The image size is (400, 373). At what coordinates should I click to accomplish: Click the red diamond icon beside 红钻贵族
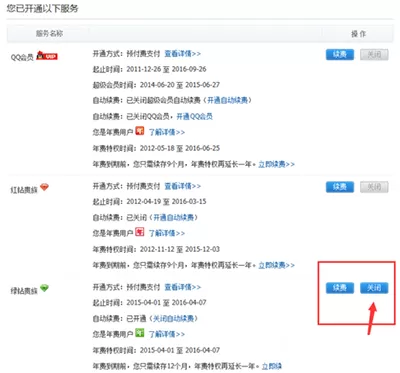click(x=44, y=187)
